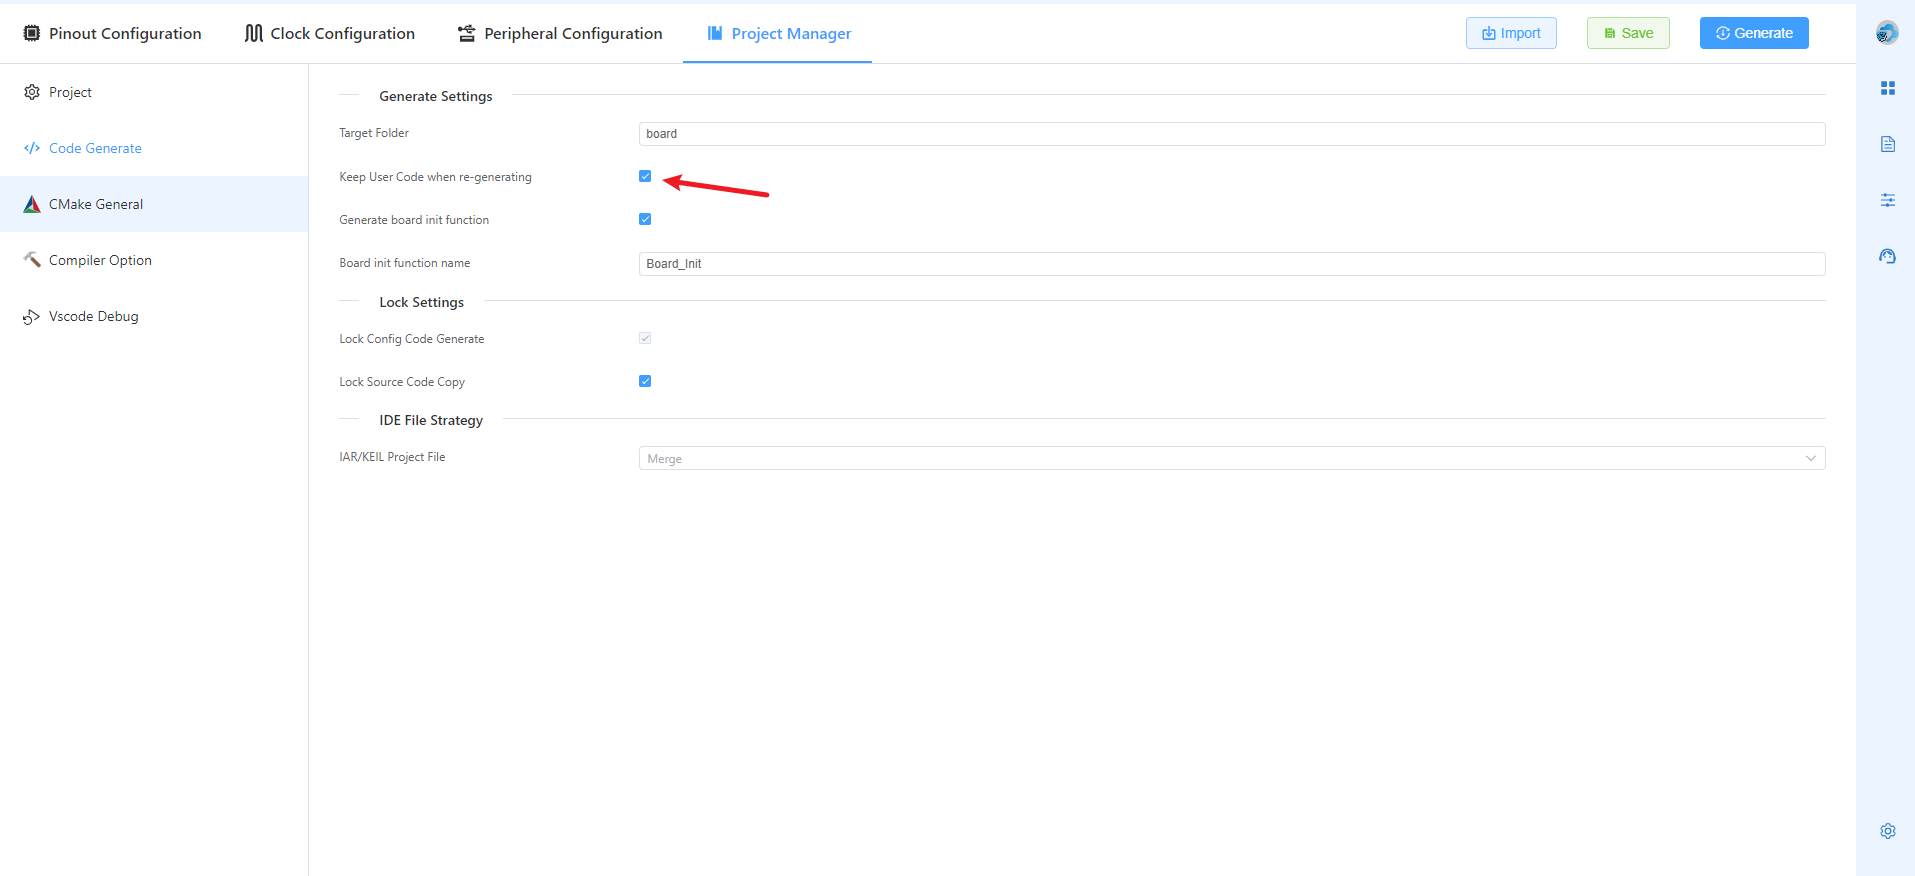Open the customer support headset icon
1915x876 pixels.
[x=1887, y=257]
